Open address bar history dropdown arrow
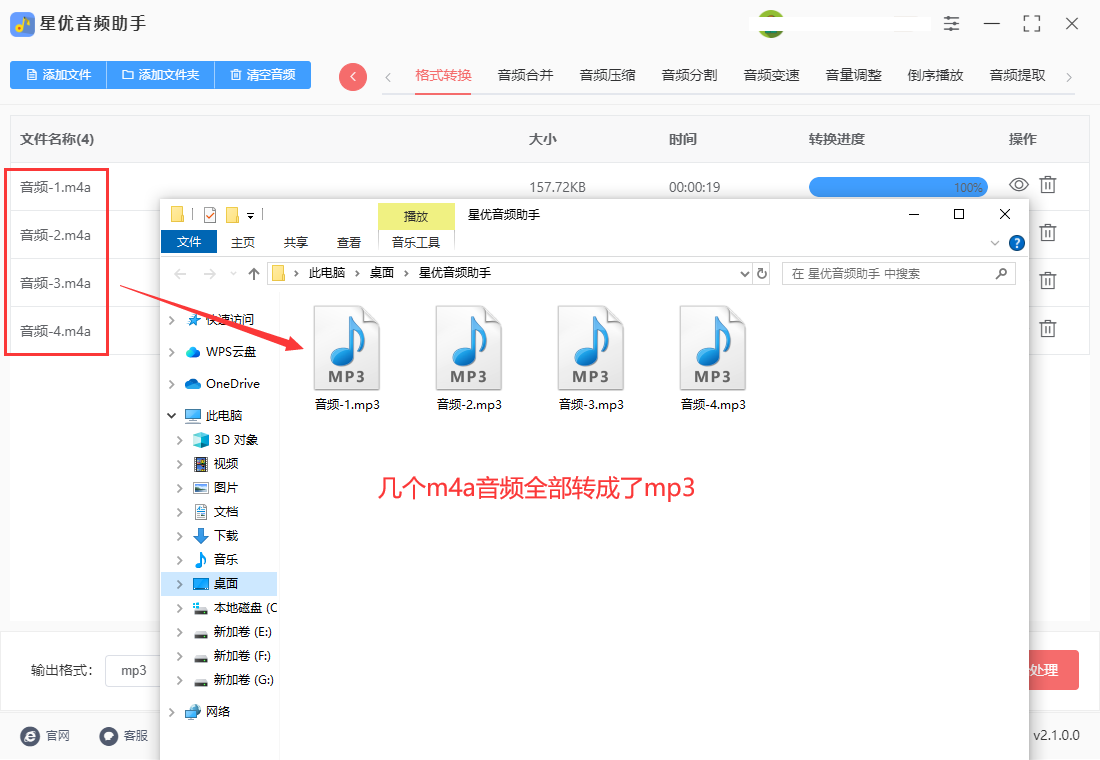1100x760 pixels. [x=745, y=274]
